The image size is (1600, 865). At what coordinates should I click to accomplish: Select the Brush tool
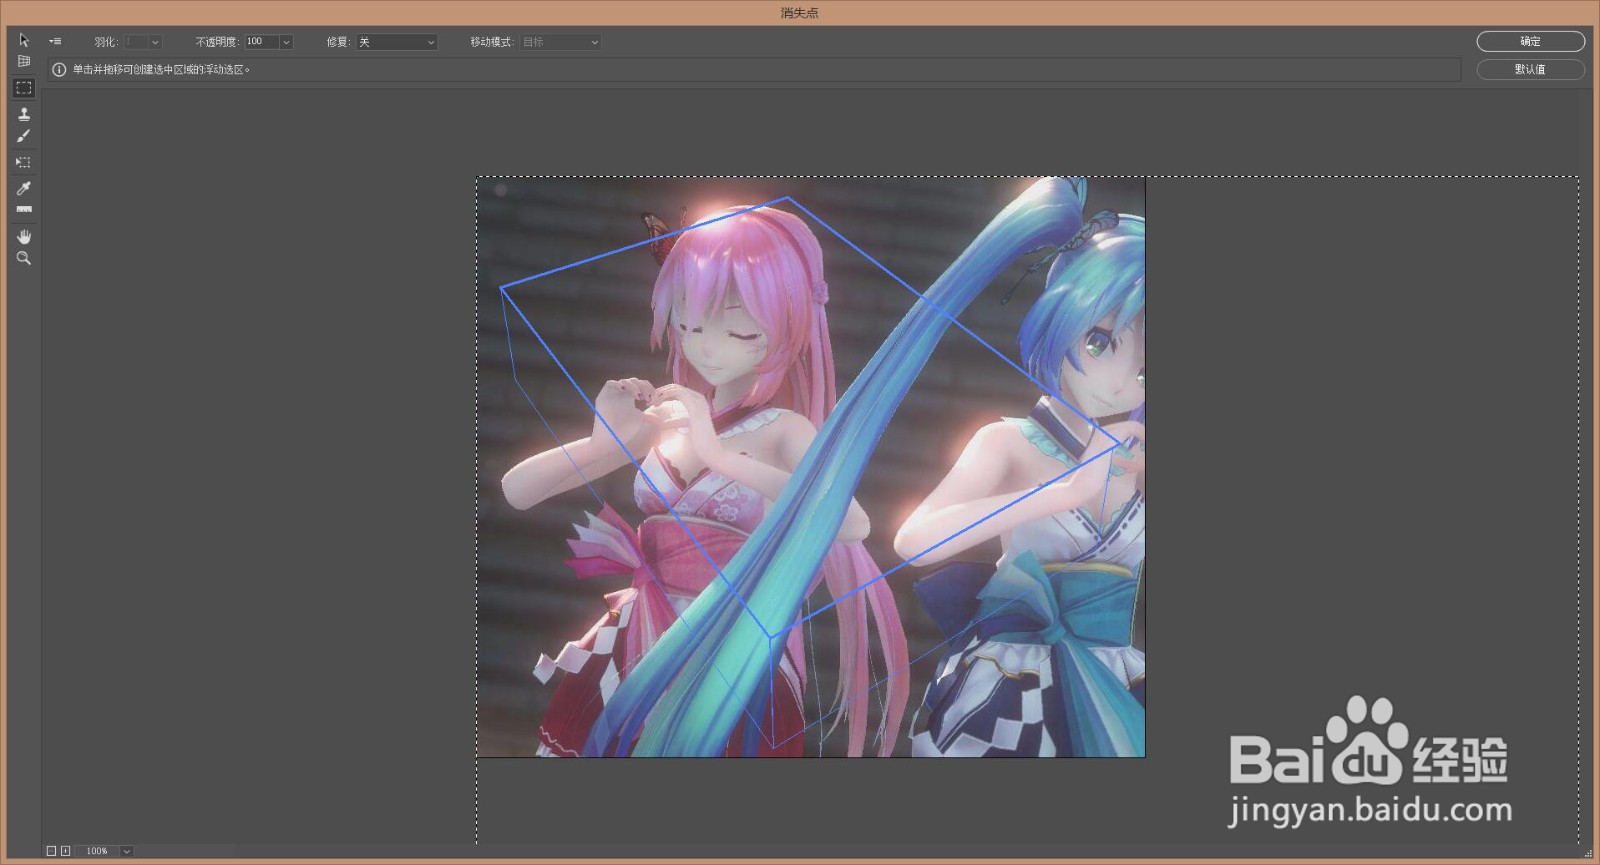click(x=24, y=136)
